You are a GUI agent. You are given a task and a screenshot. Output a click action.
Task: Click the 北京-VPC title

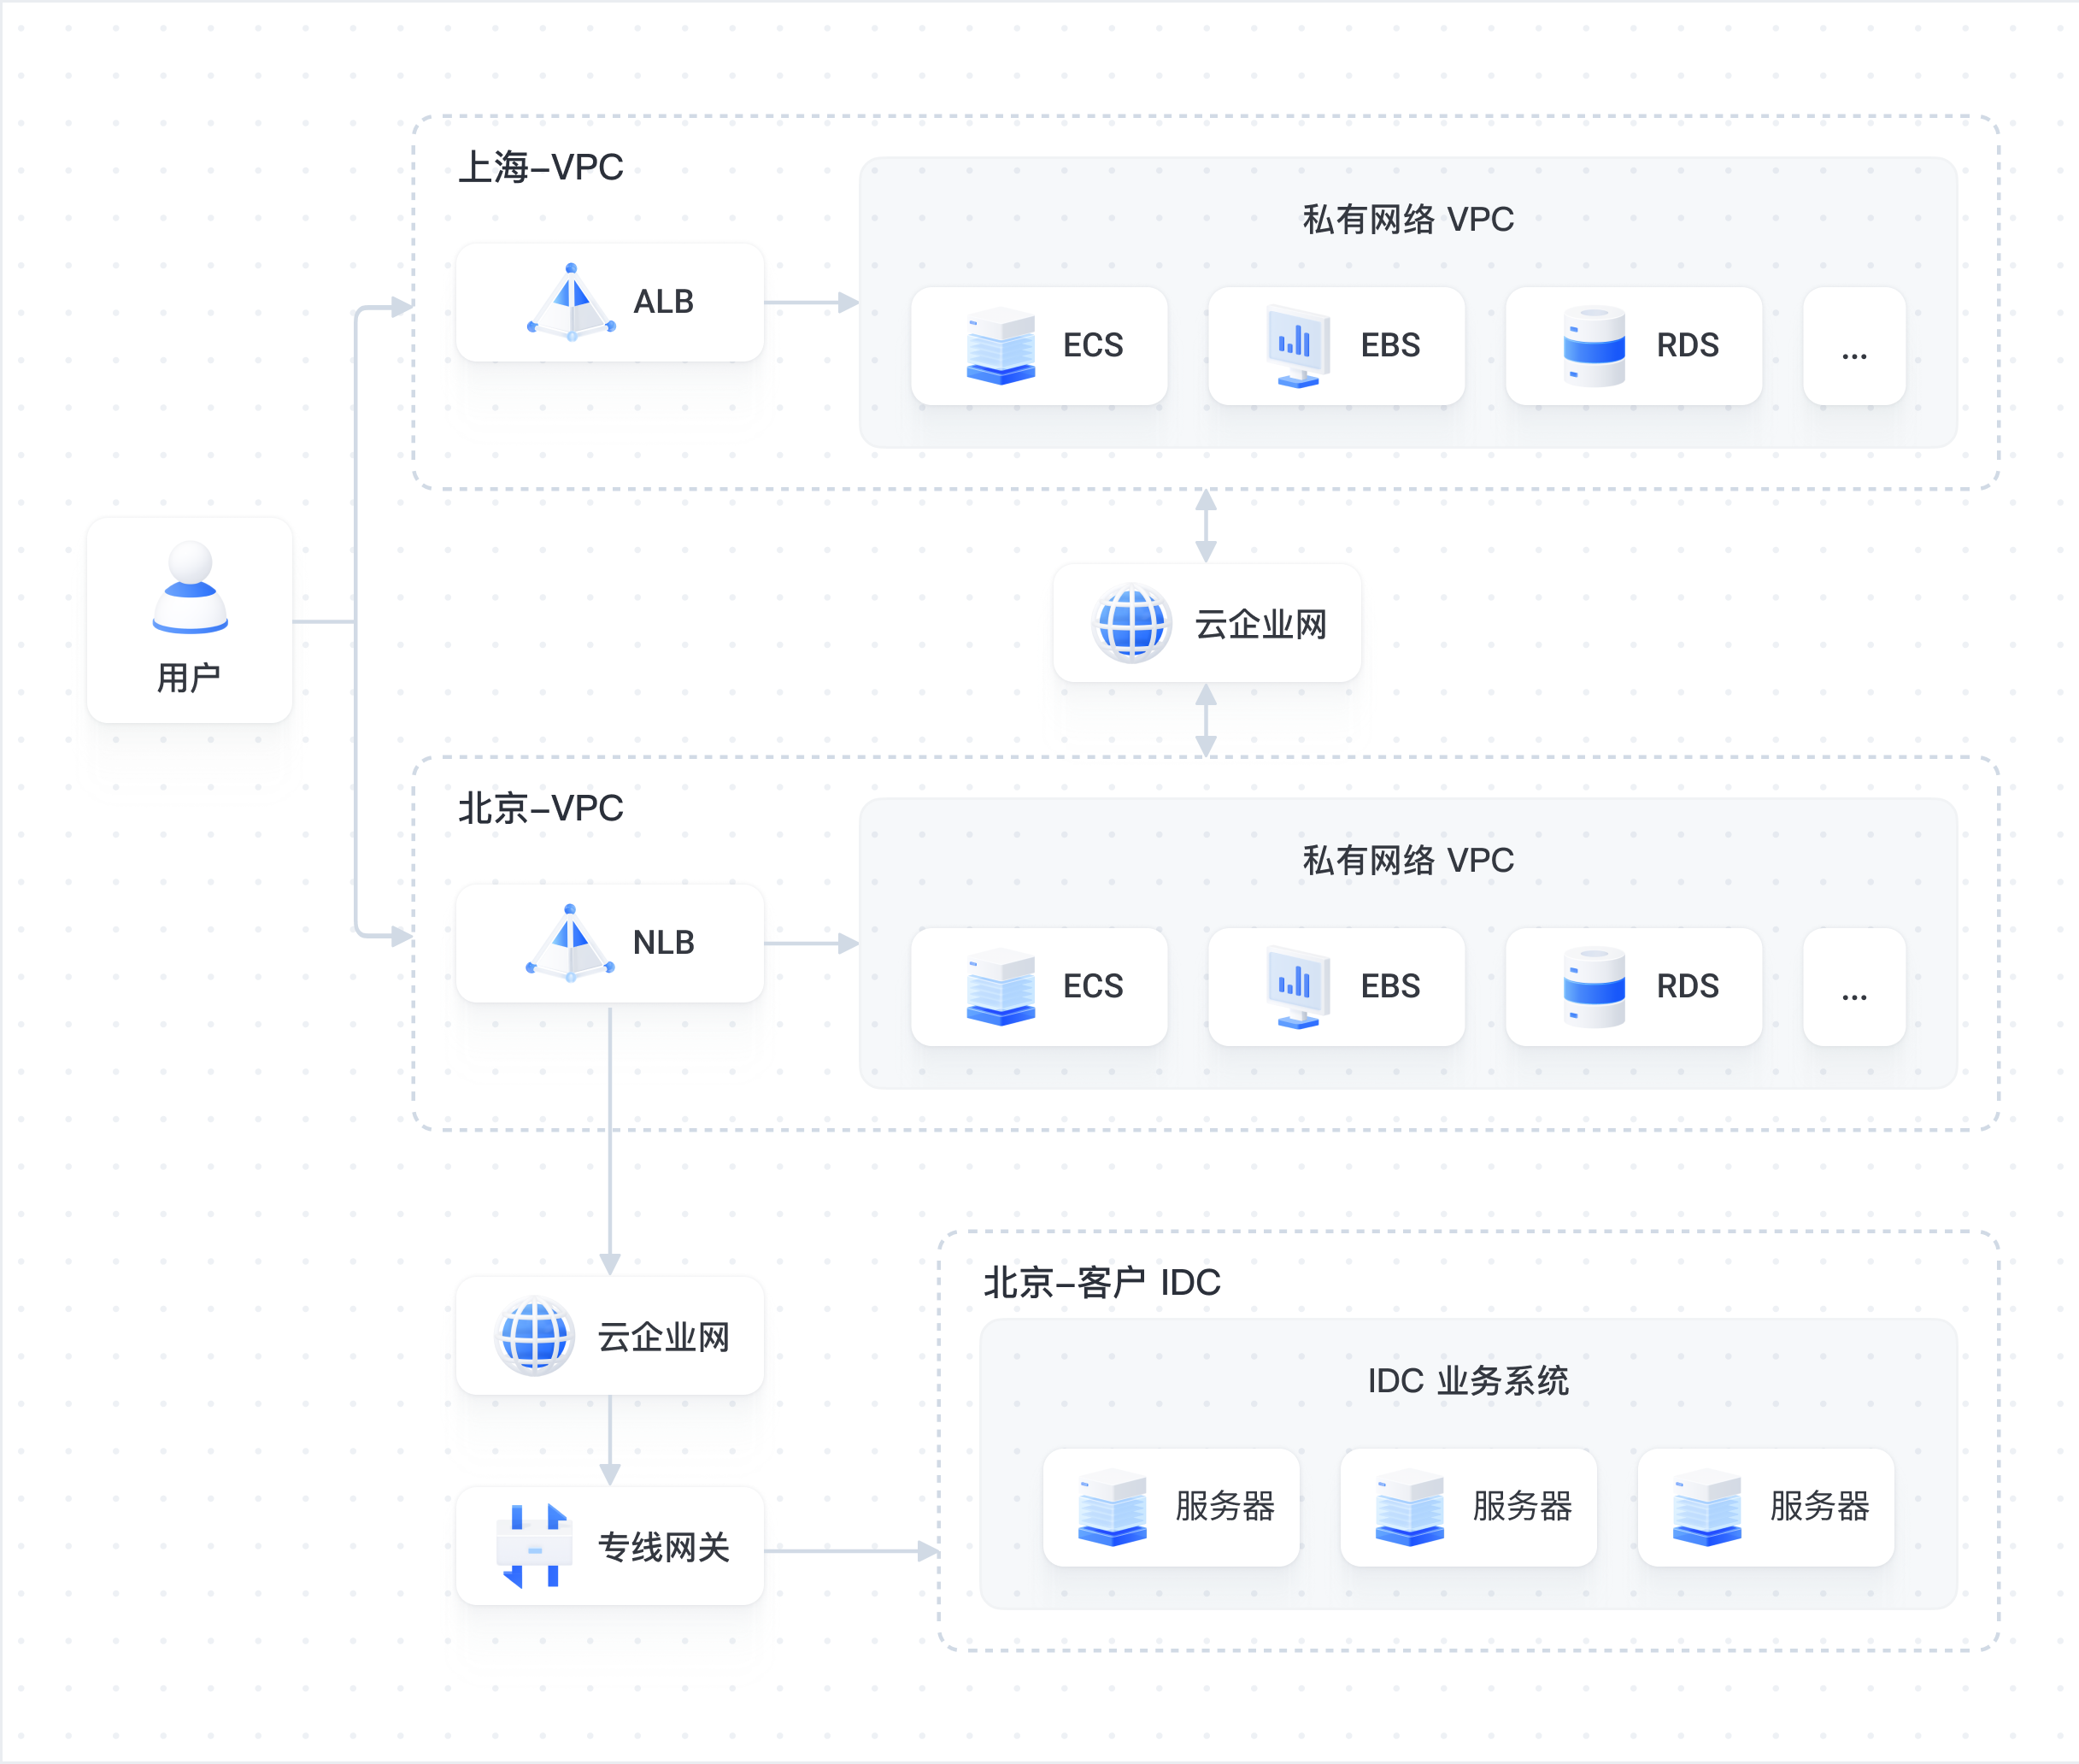point(541,808)
